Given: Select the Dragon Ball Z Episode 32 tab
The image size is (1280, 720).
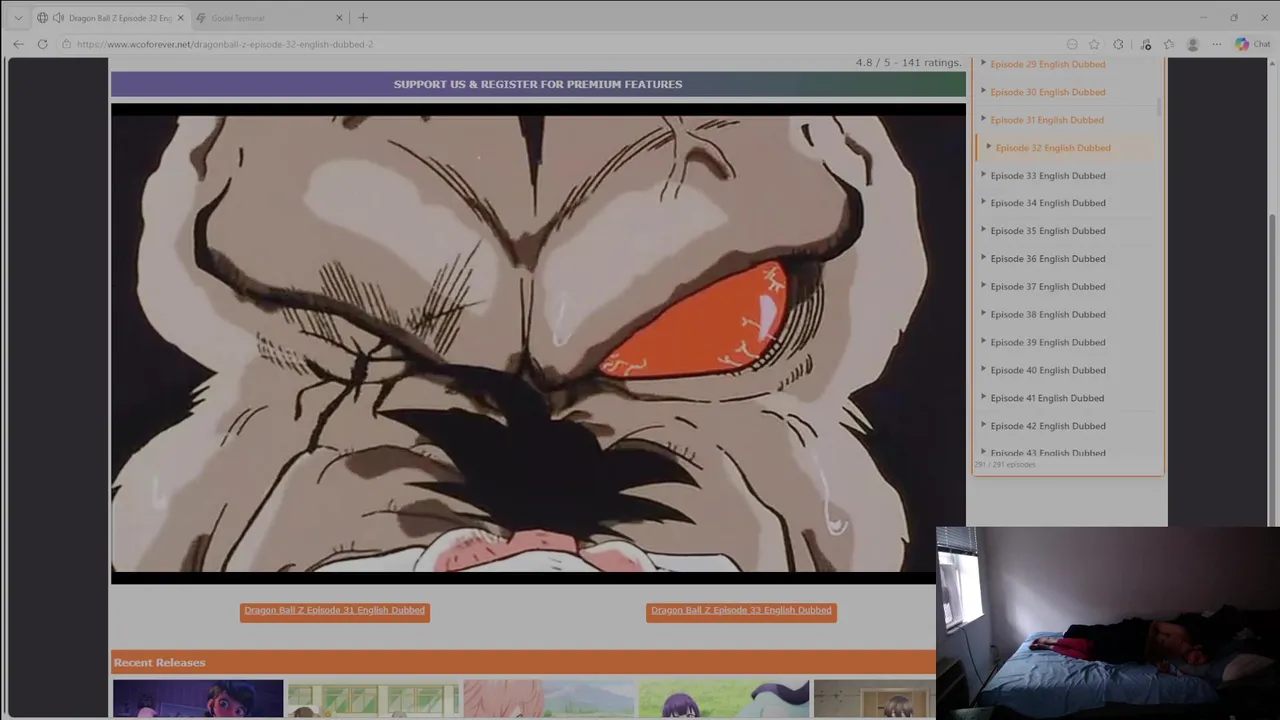Looking at the screenshot, I should tap(110, 18).
